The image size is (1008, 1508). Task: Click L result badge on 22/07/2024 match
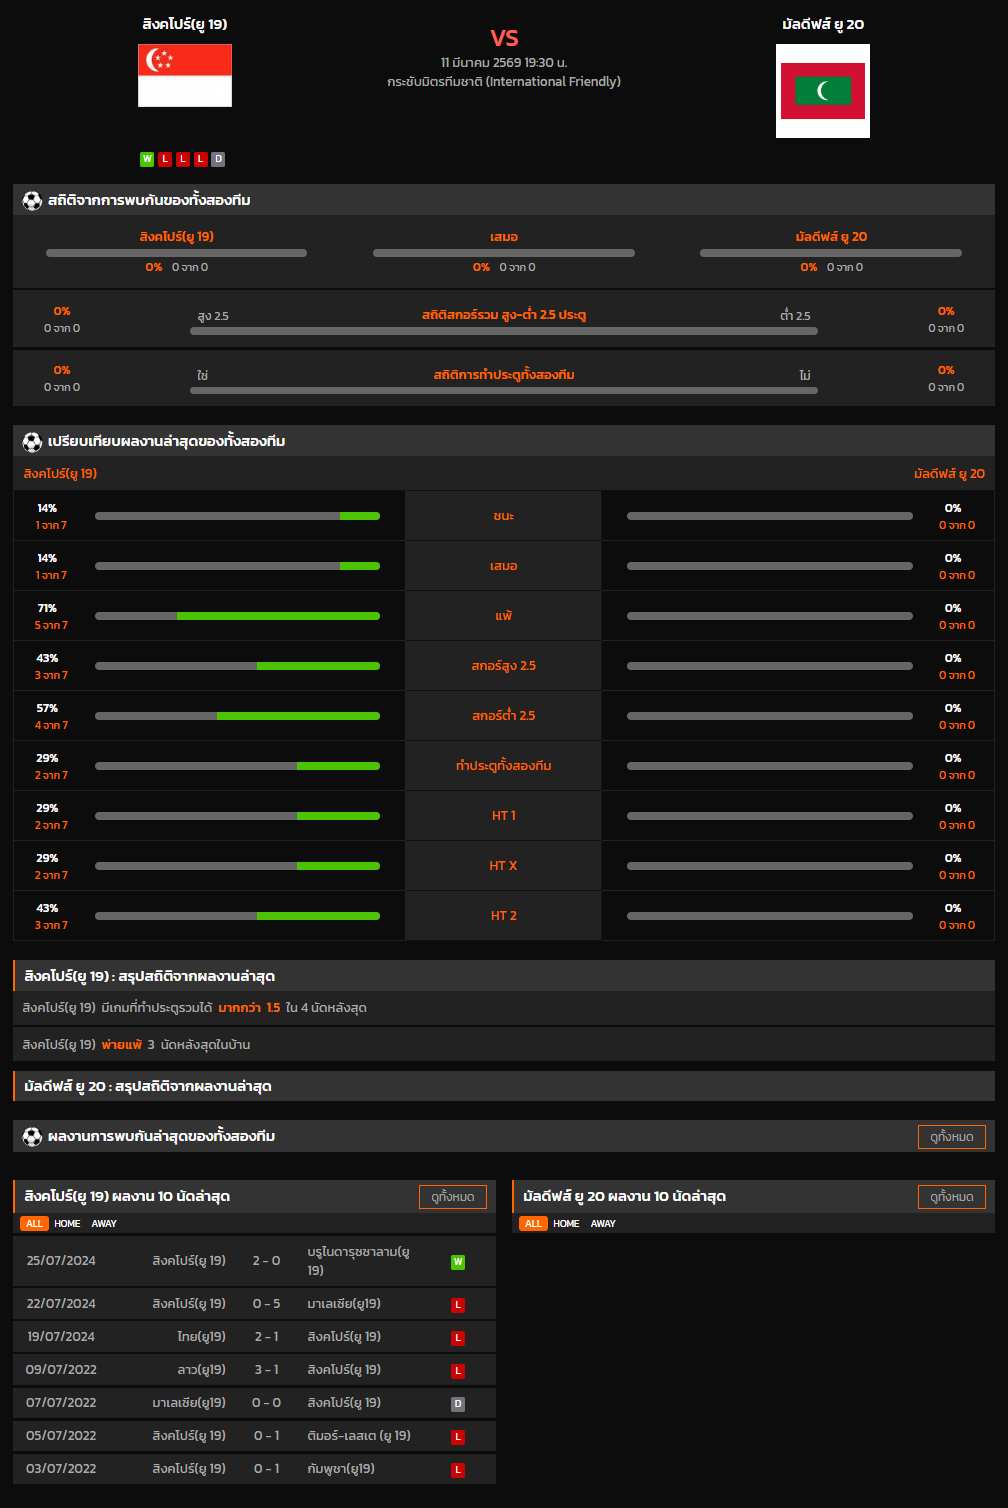(x=458, y=1305)
